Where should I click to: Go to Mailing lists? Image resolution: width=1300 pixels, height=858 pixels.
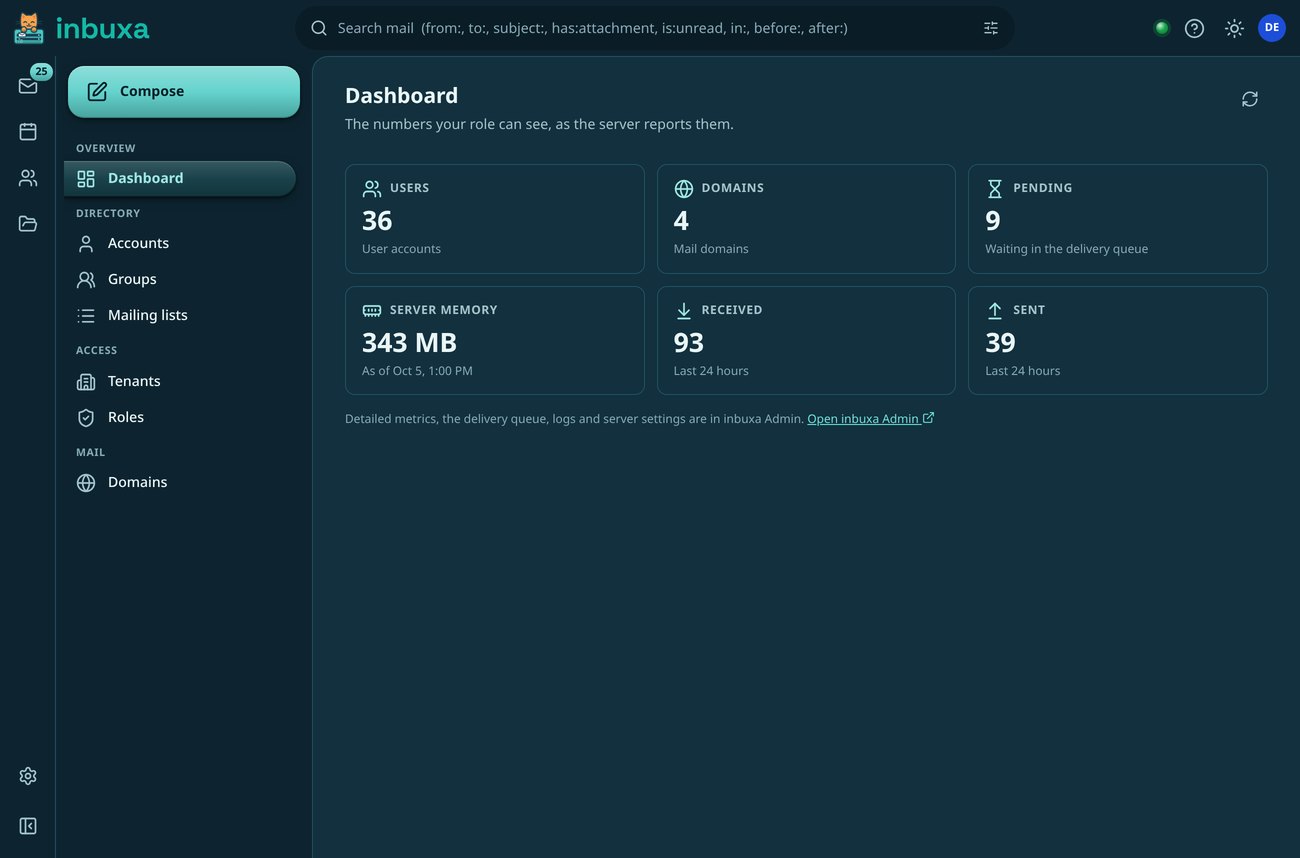pyautogui.click(x=180, y=315)
